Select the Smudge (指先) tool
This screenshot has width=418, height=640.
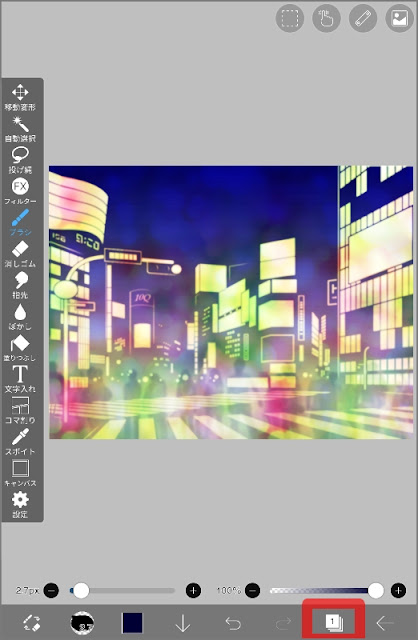(x=20, y=285)
